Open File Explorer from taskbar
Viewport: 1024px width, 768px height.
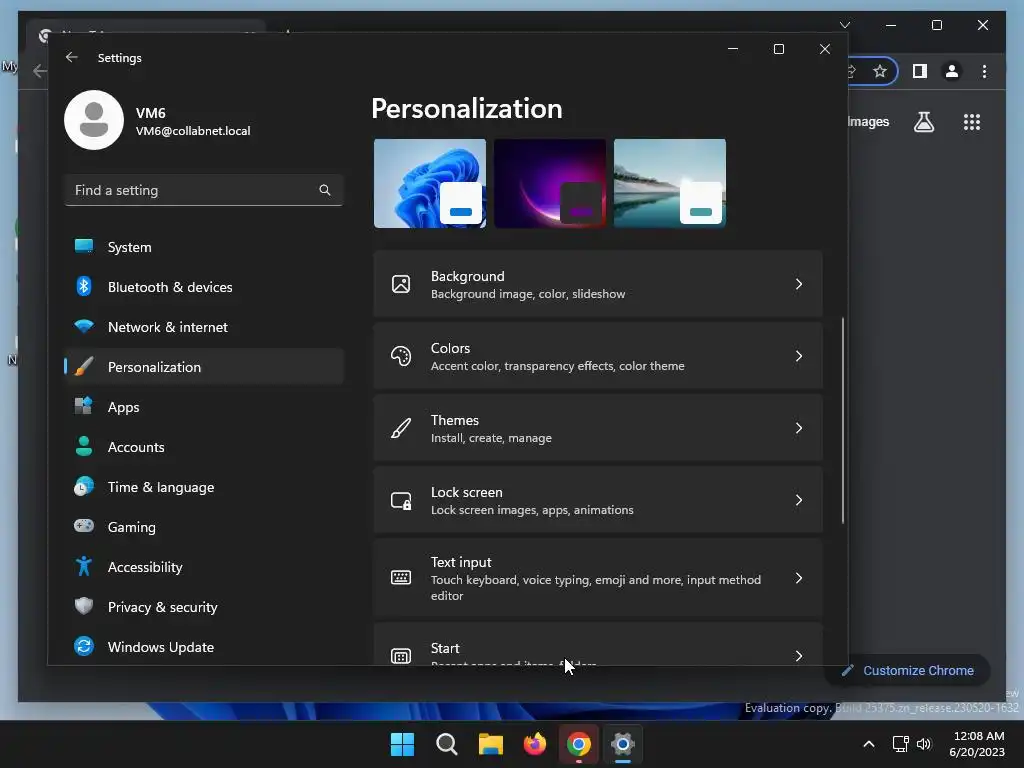pos(490,744)
